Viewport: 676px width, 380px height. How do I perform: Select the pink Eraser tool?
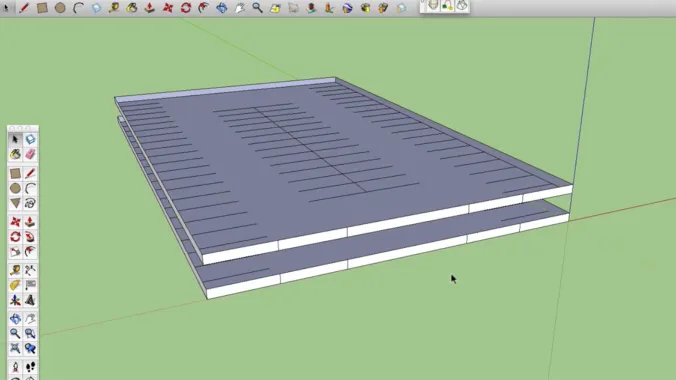[30, 154]
